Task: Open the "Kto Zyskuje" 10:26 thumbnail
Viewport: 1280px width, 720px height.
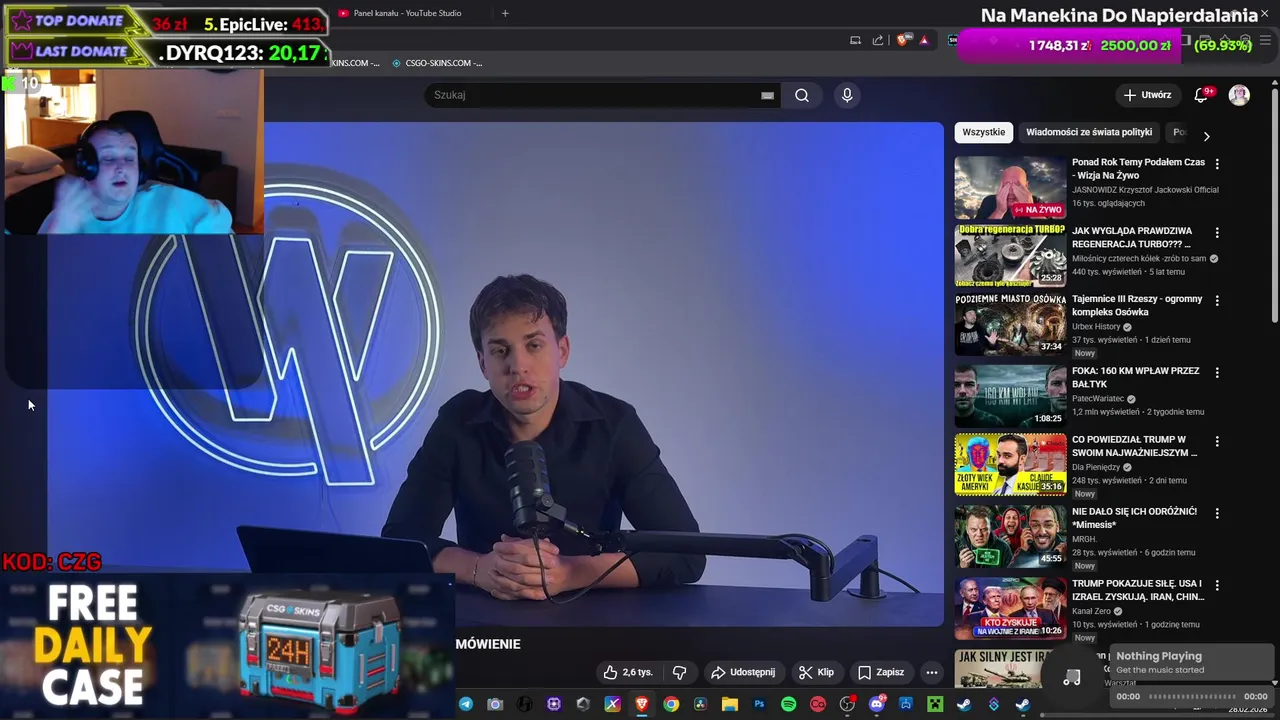Action: [1010, 609]
